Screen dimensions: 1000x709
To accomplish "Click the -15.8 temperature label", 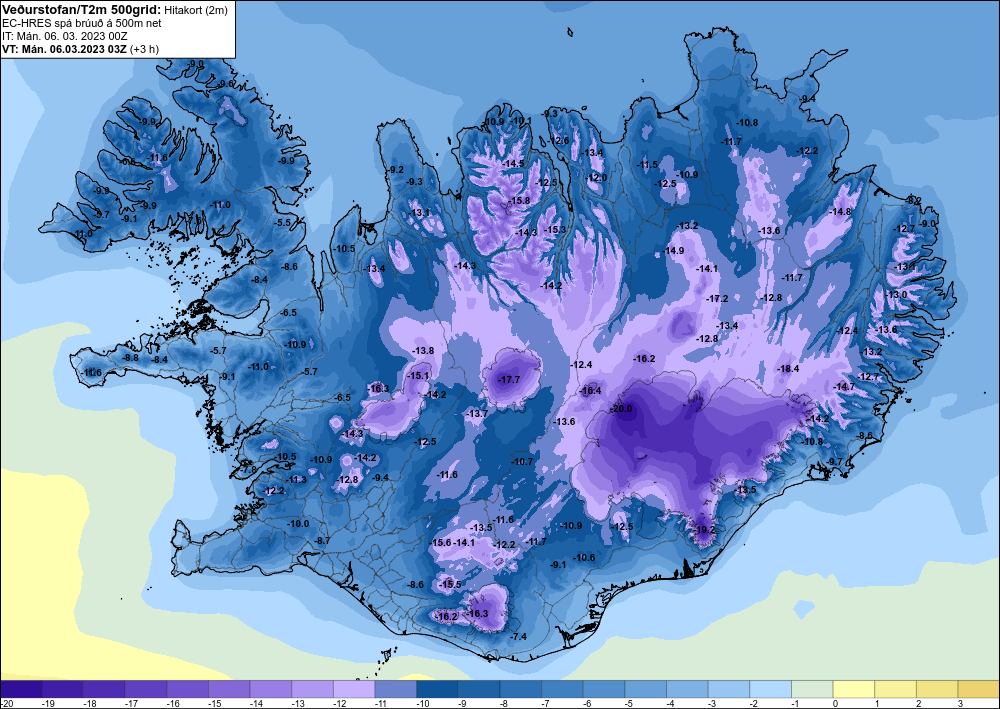I will (519, 201).
